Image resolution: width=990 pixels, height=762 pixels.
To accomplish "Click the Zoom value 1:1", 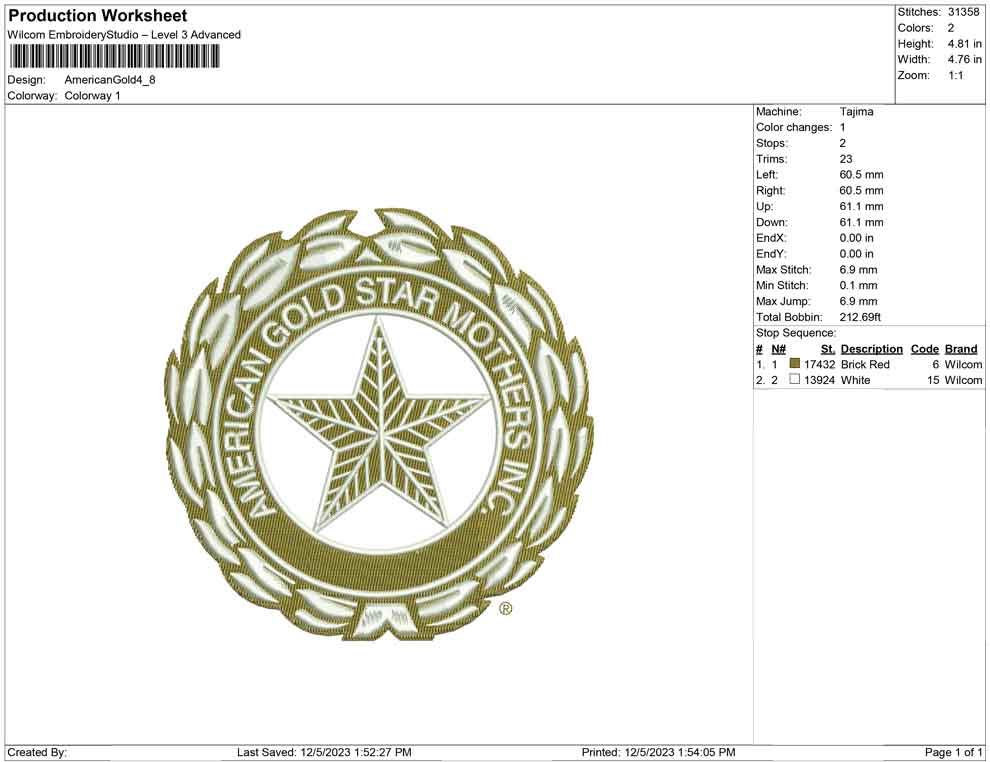I will coord(955,75).
